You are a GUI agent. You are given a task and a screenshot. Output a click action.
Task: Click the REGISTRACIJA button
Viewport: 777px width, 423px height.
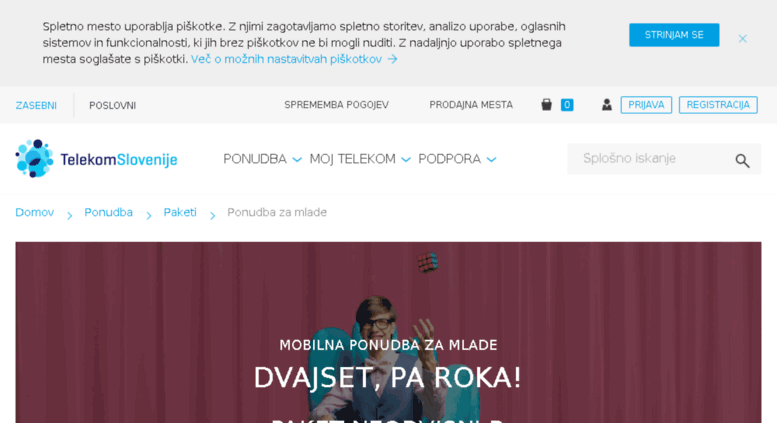point(718,105)
